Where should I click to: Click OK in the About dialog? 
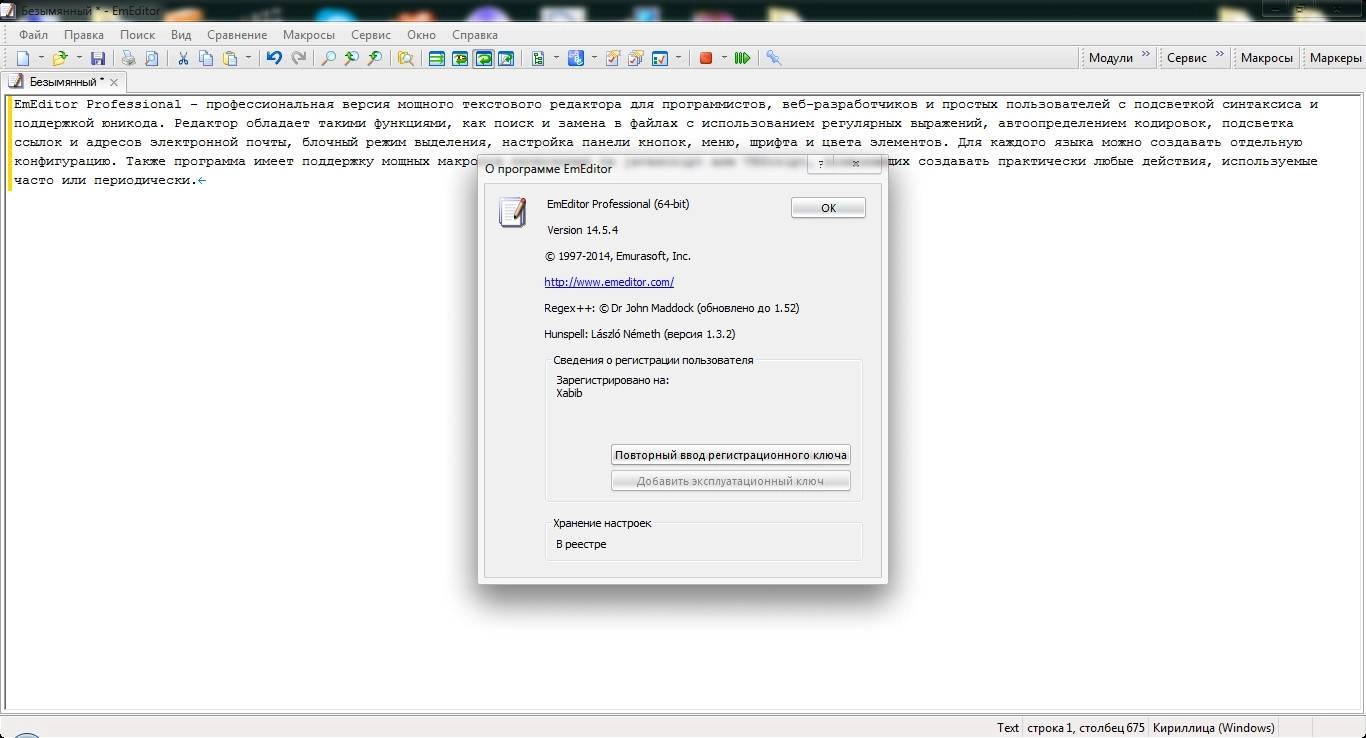[828, 208]
